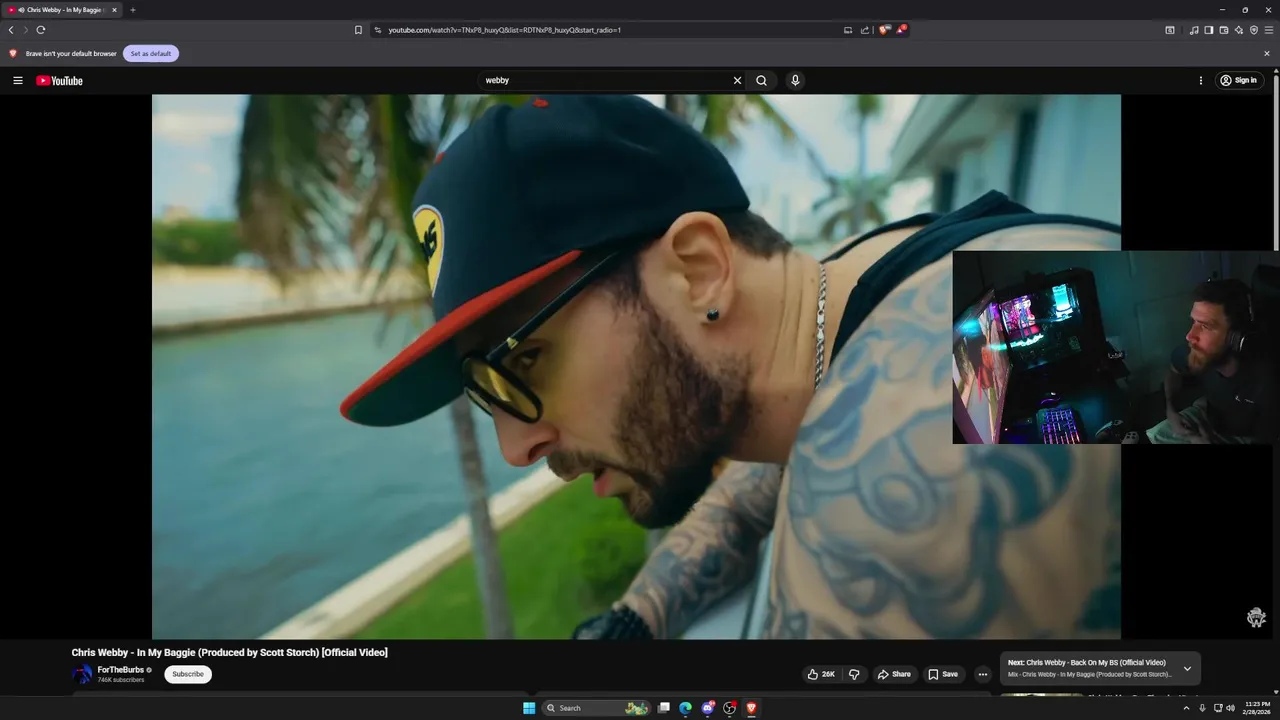The height and width of the screenshot is (720, 1280).
Task: Open the media cast icon in address bar
Action: click(x=848, y=30)
